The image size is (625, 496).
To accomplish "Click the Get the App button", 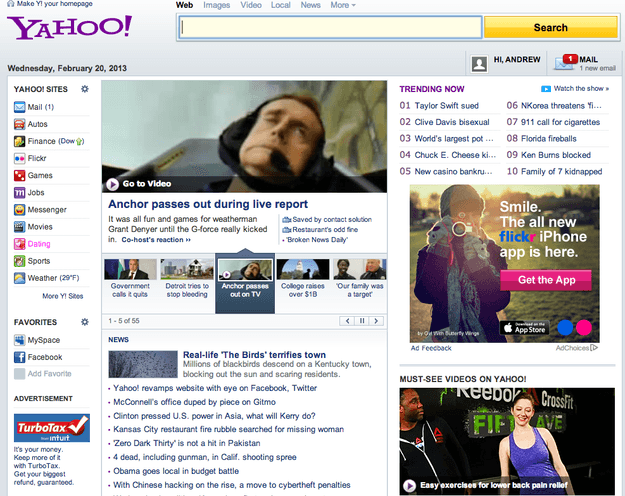I will (546, 280).
